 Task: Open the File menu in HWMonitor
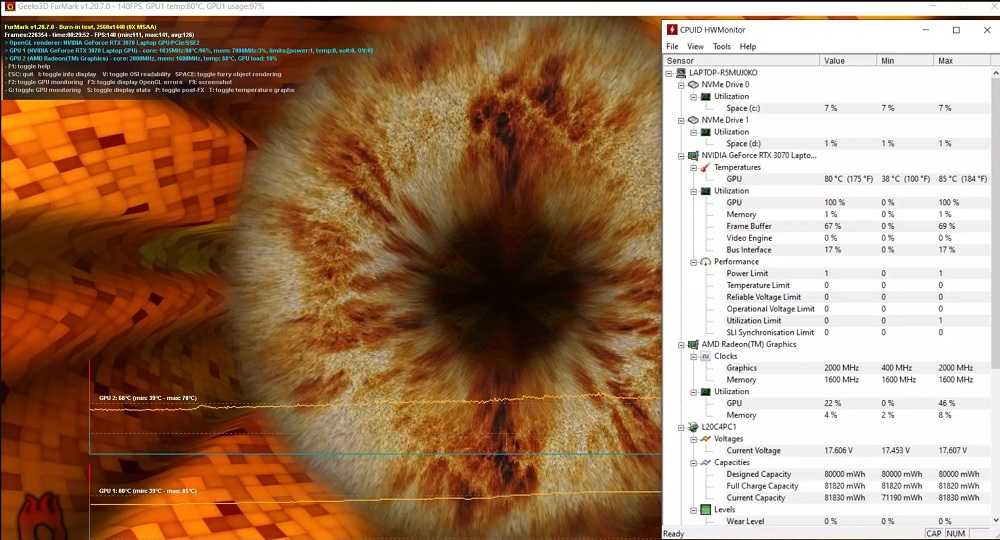[x=672, y=47]
